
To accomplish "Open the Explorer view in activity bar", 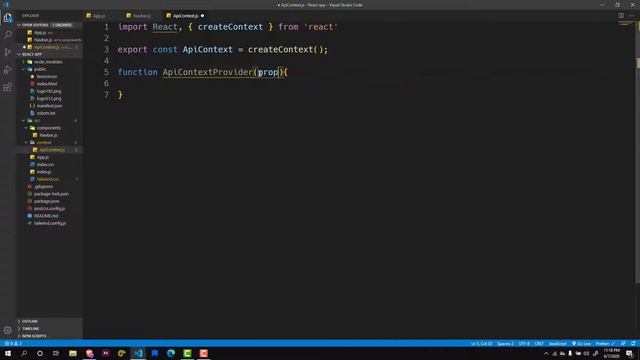I will (8, 18).
